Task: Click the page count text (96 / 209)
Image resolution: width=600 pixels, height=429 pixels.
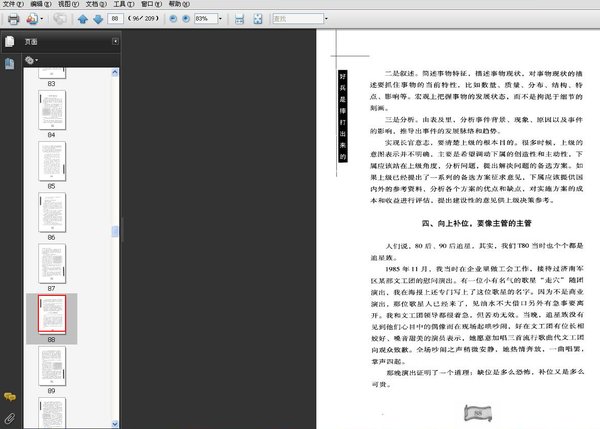Action: click(143, 18)
